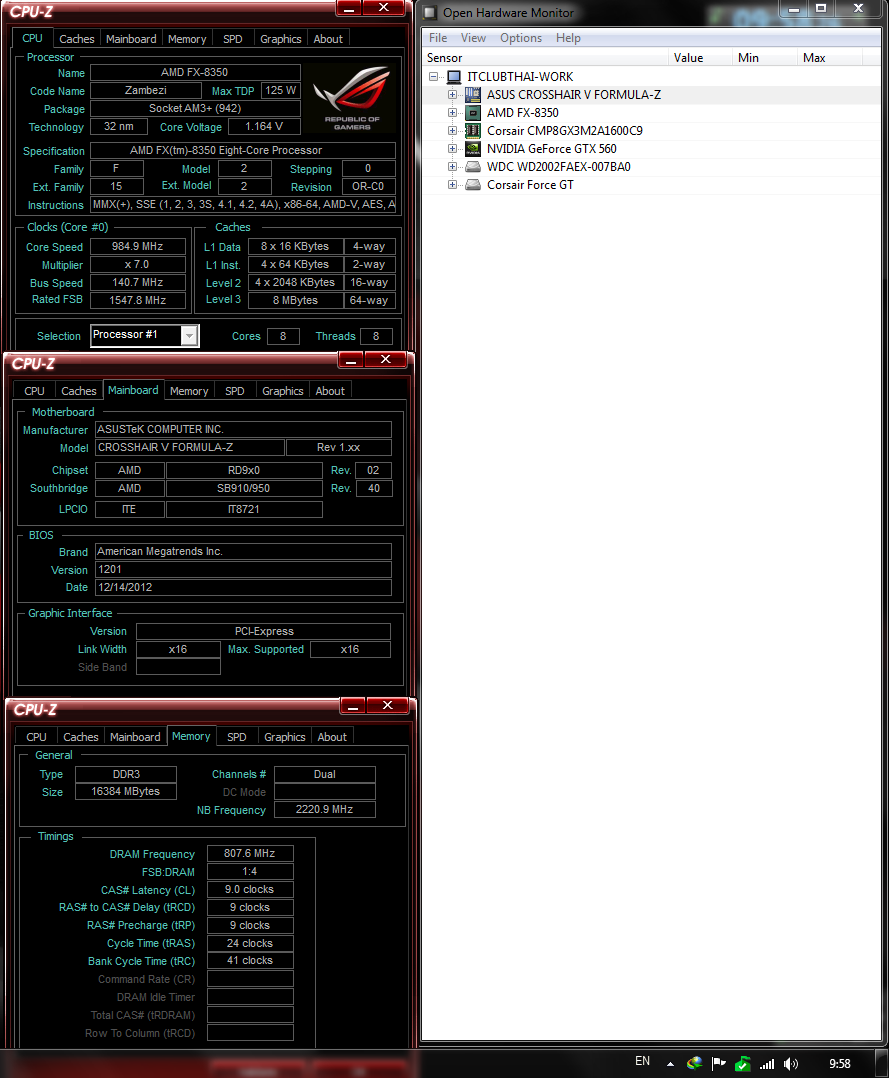Click the Show Desktop button at taskbar edge
This screenshot has height=1080, width=889.
click(881, 1064)
